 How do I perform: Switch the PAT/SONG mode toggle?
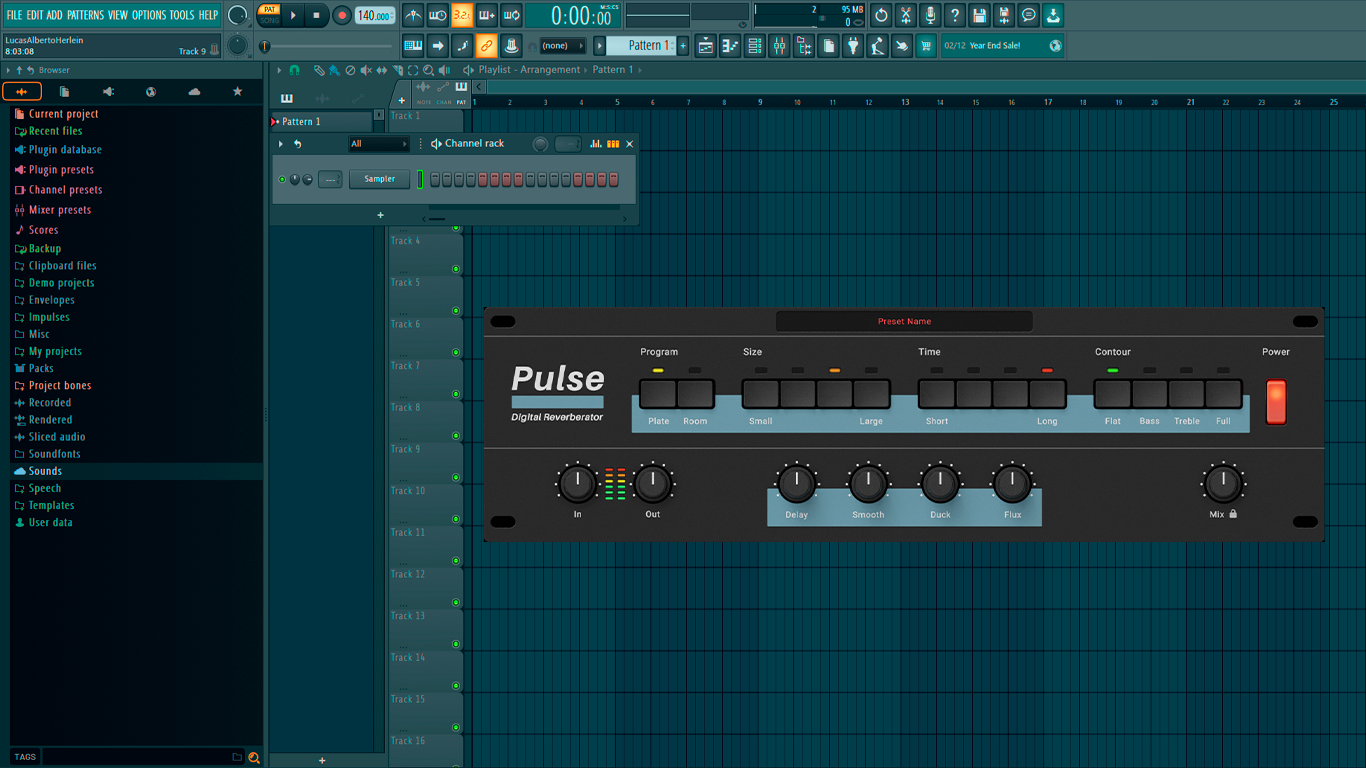pyautogui.click(x=269, y=15)
